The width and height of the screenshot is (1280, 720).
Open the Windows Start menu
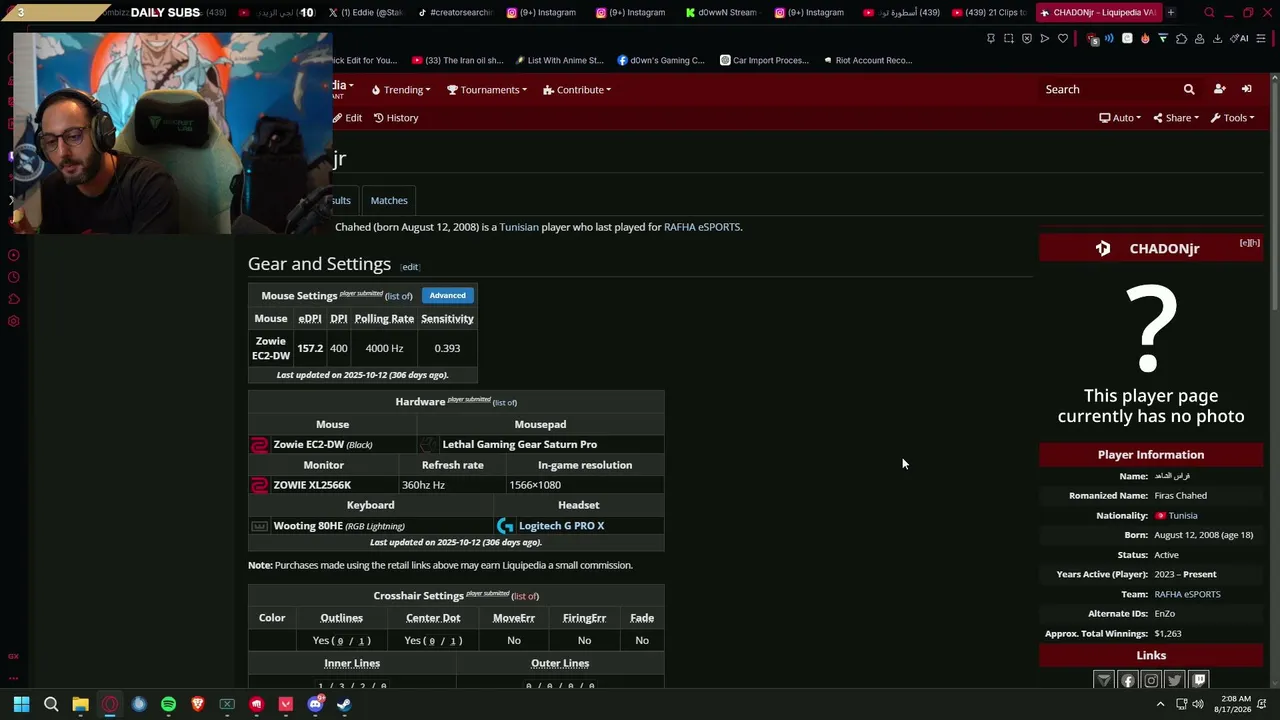pos(21,704)
